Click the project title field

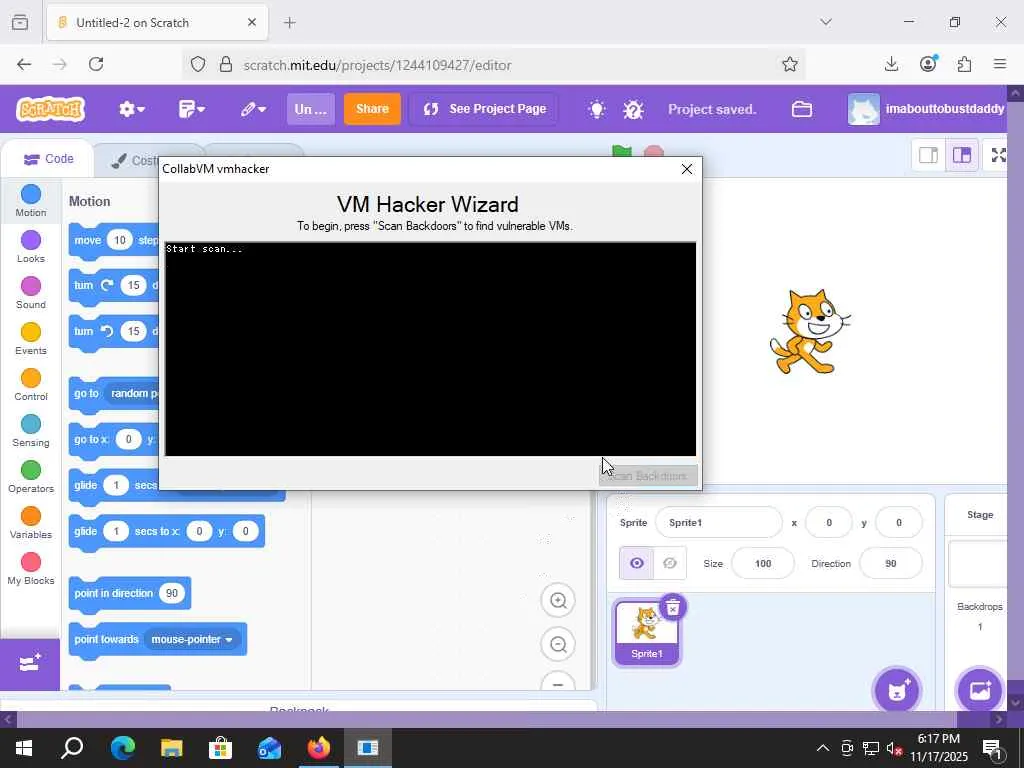pyautogui.click(x=310, y=109)
